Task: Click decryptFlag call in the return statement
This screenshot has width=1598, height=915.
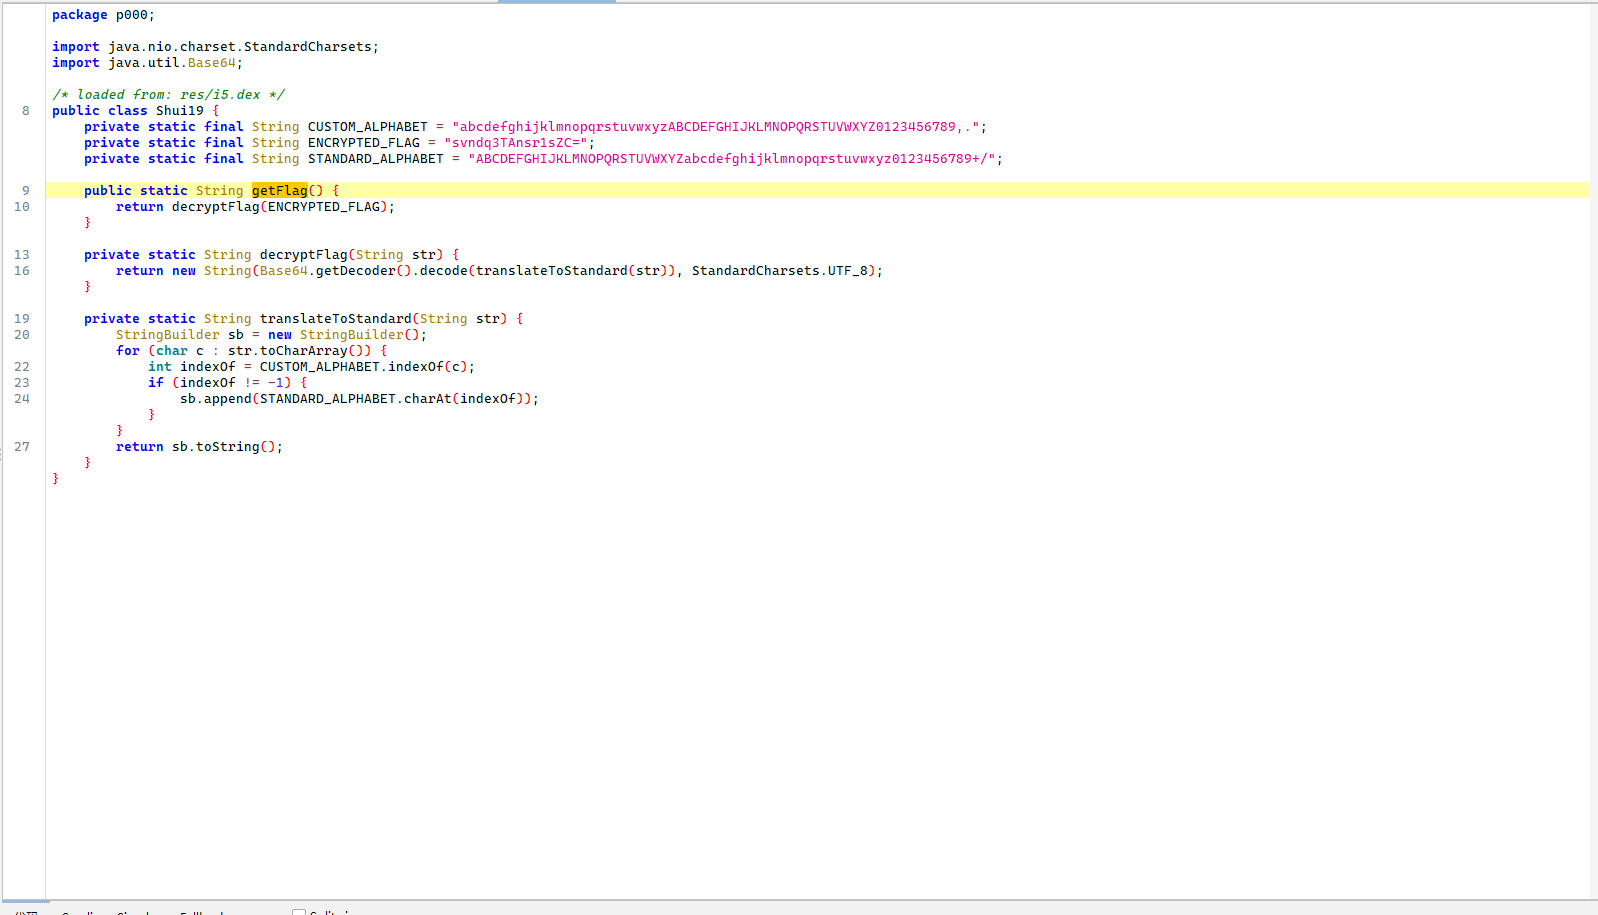Action: tap(216, 206)
